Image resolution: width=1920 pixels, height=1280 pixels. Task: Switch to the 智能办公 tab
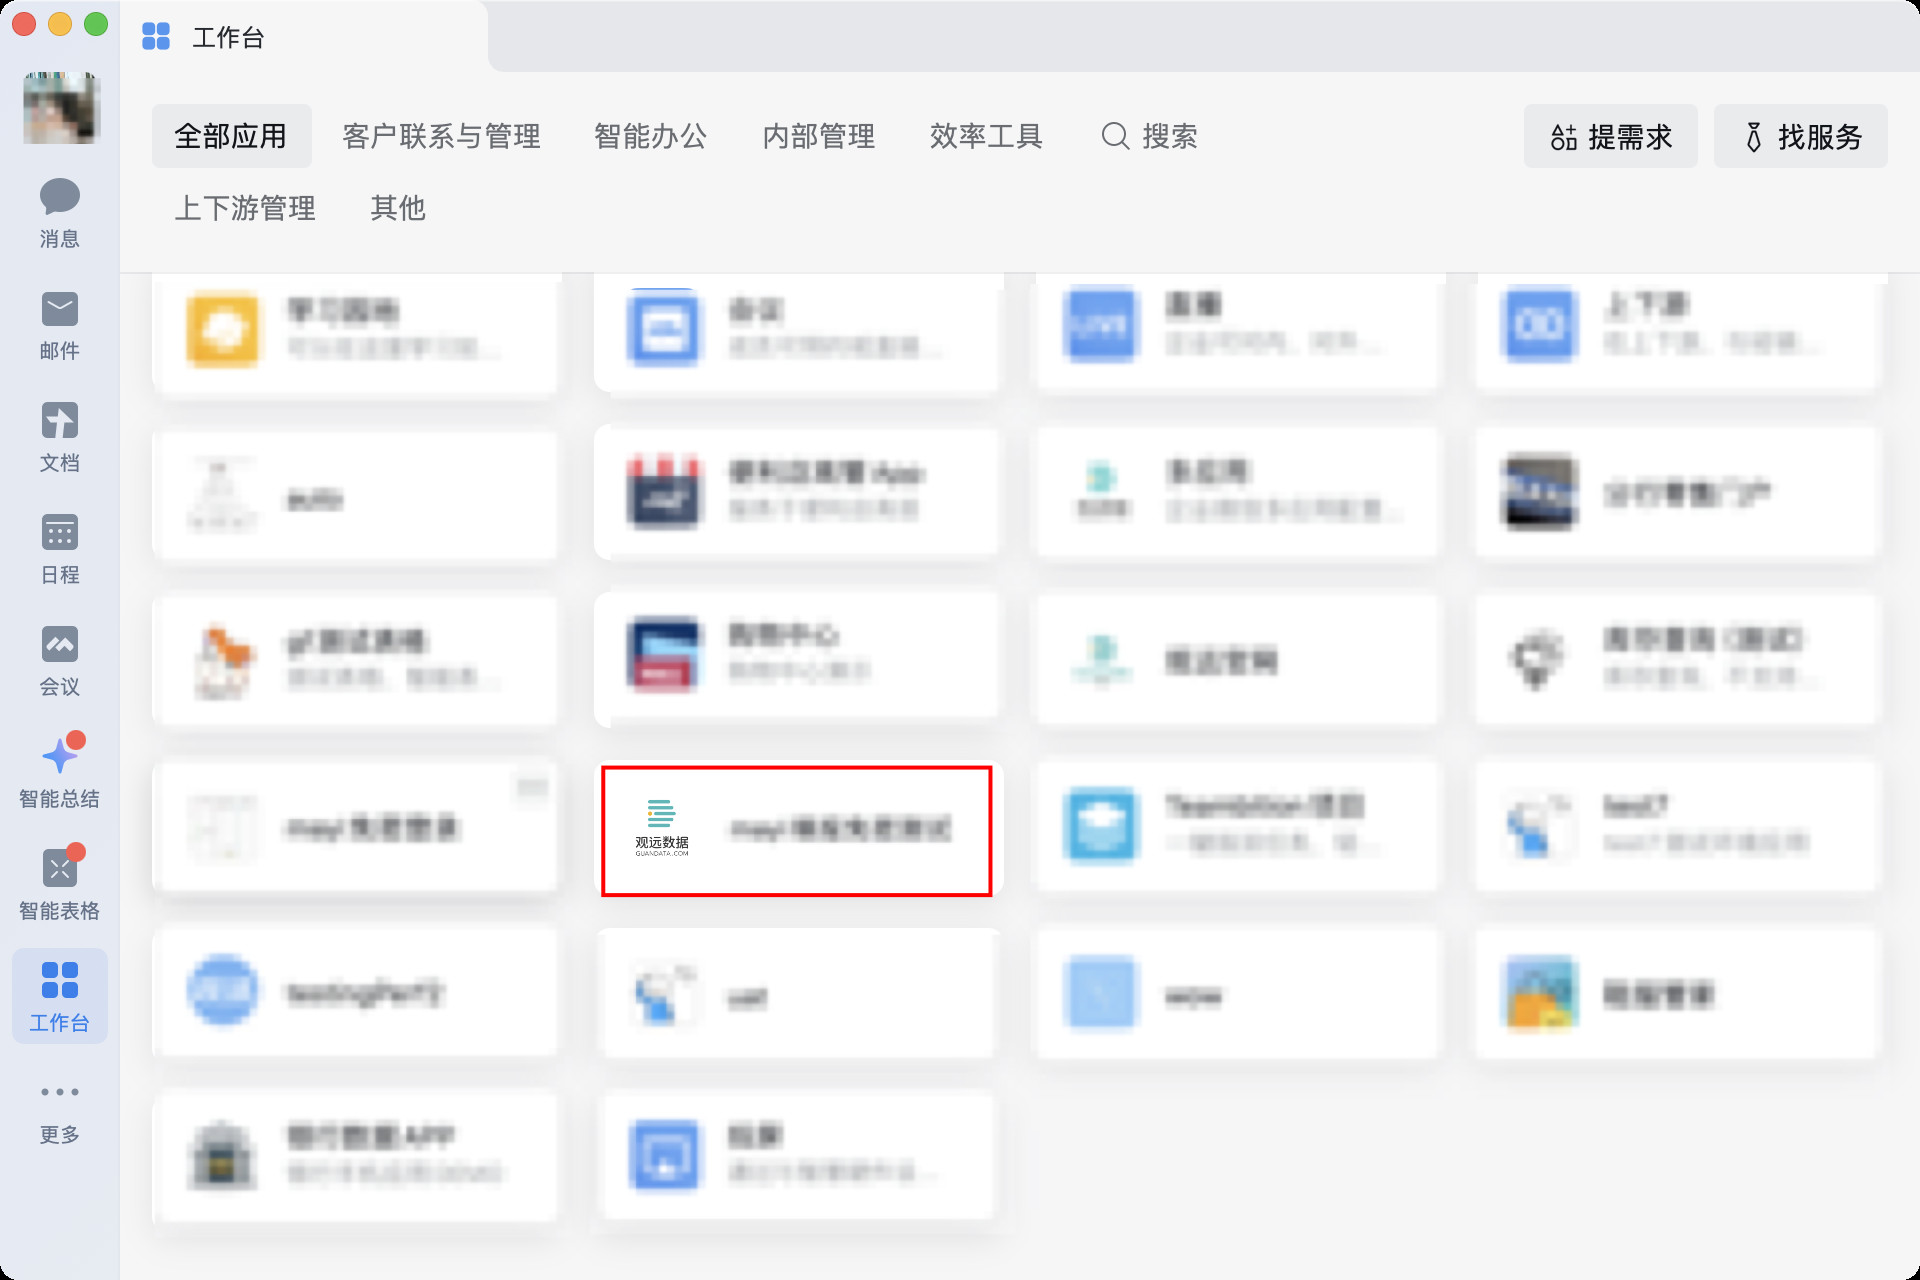[x=650, y=136]
